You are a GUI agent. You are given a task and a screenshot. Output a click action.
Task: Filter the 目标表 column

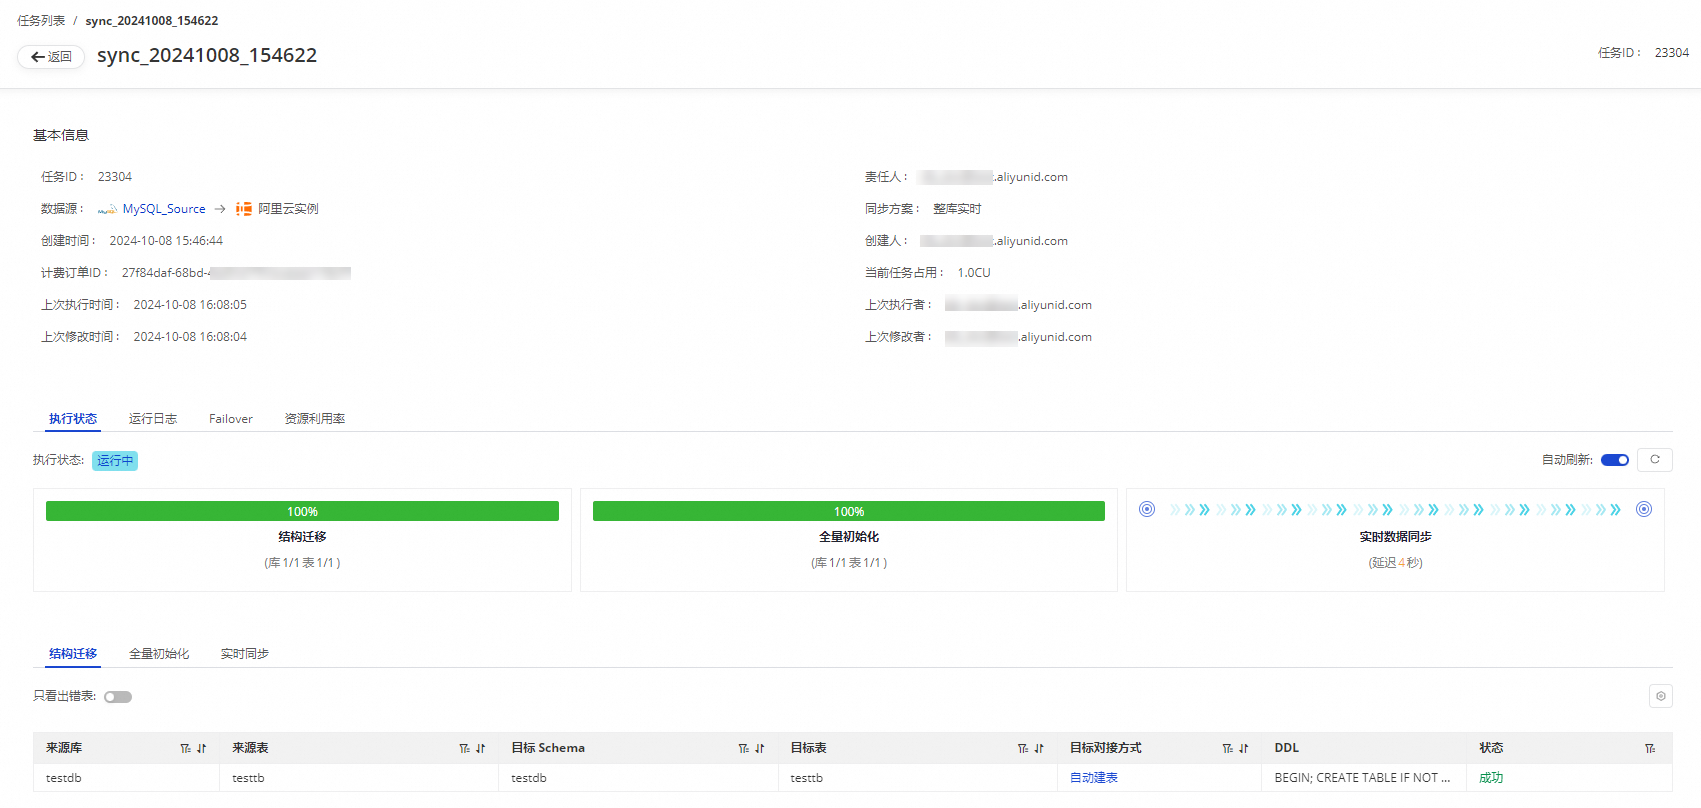point(1022,748)
